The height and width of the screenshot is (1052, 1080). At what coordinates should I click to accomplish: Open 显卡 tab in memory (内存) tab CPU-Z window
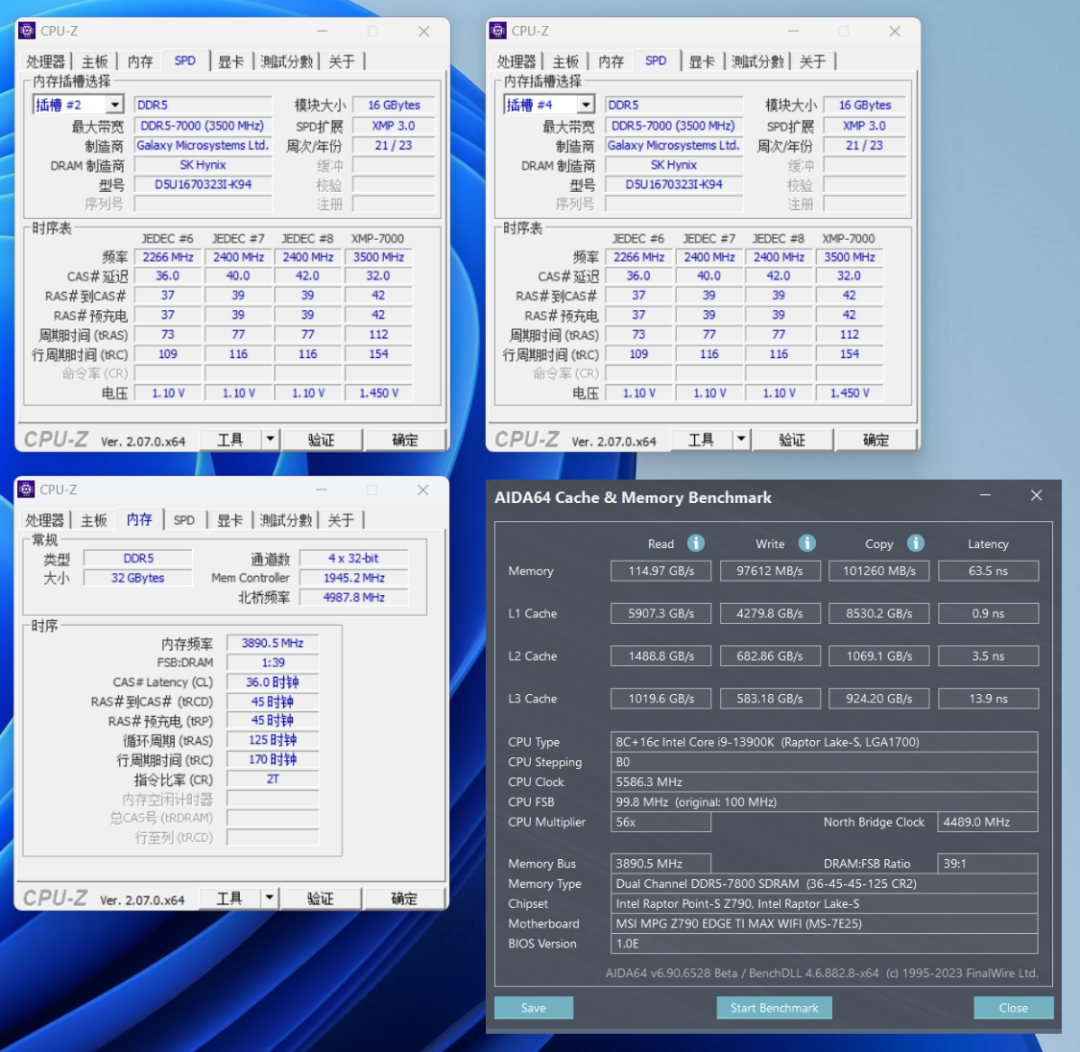[230, 520]
